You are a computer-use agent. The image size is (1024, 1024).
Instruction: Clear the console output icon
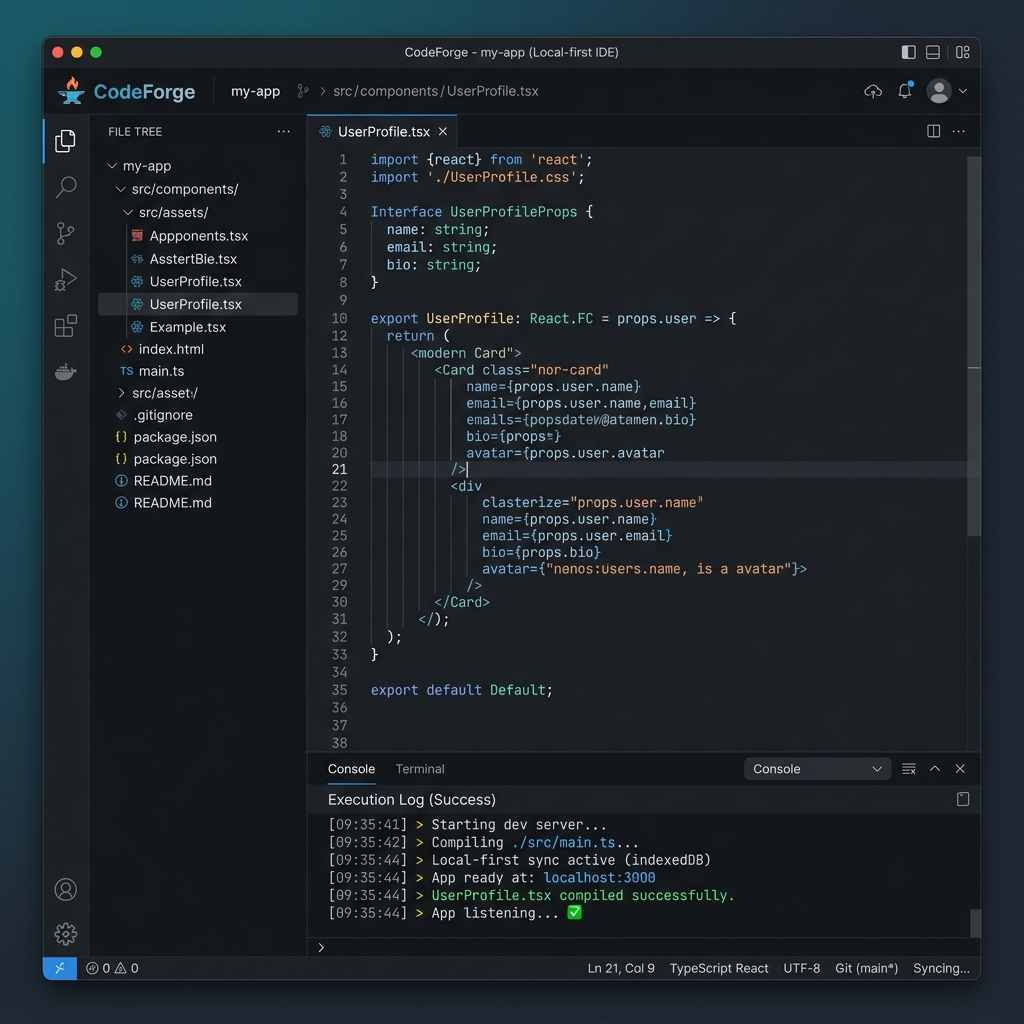[908, 769]
